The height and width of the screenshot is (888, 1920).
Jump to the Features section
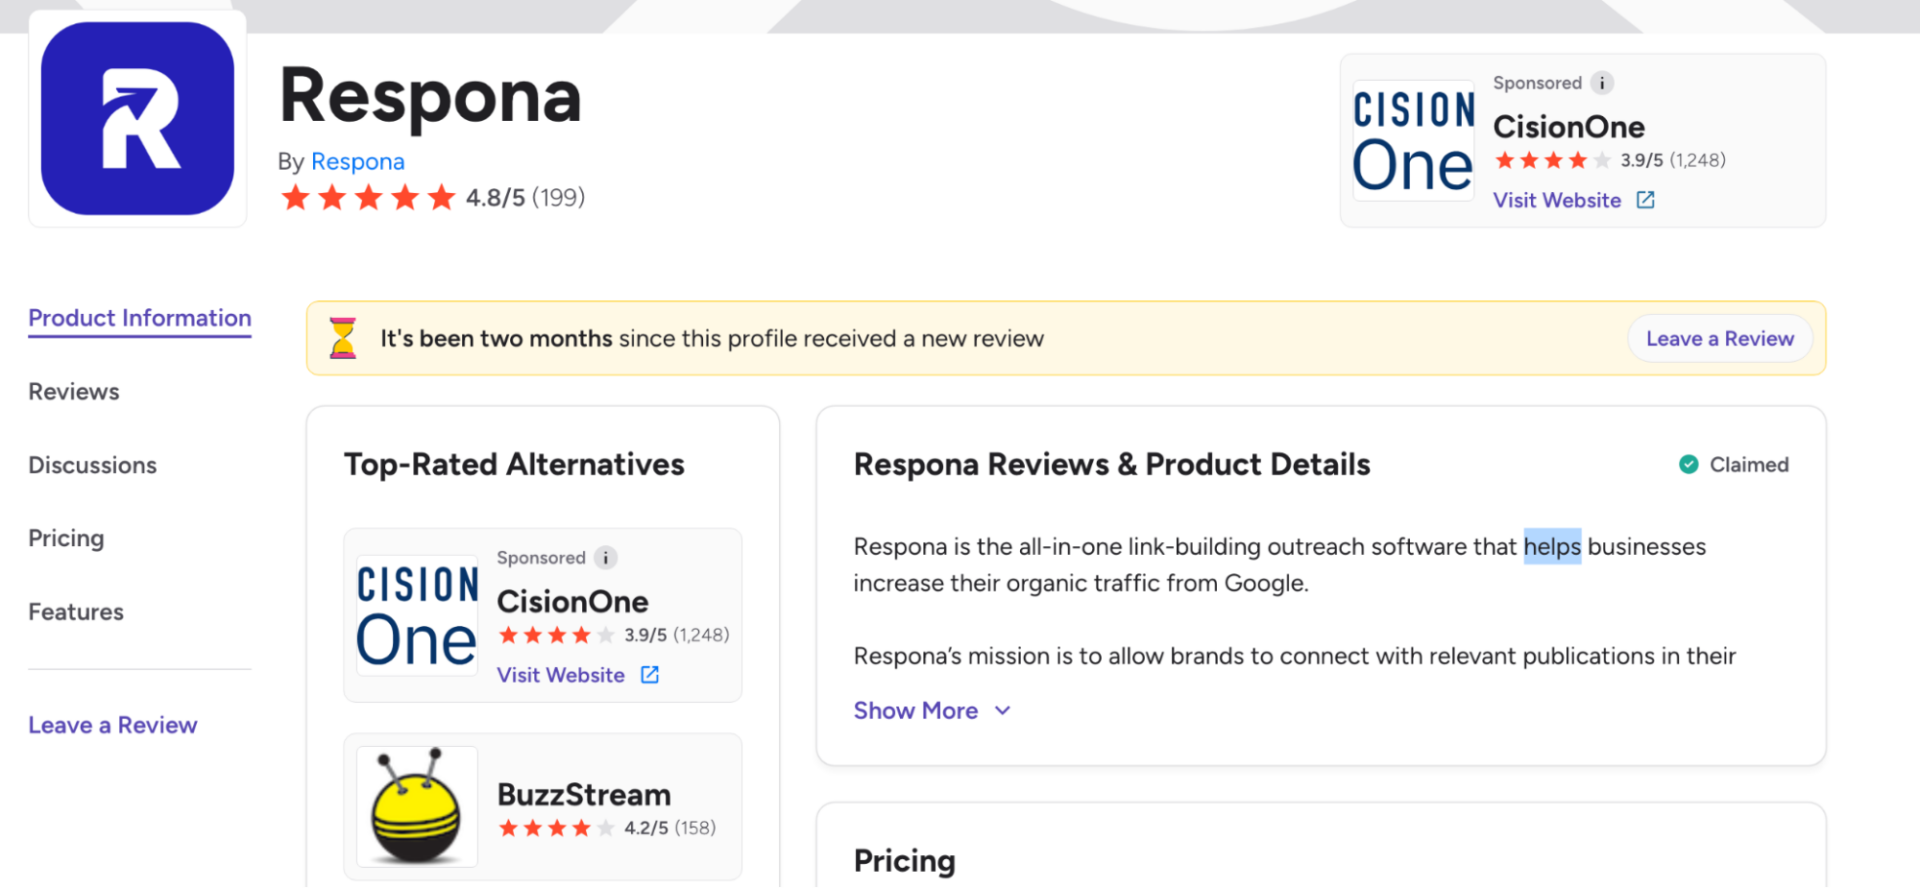pos(76,612)
